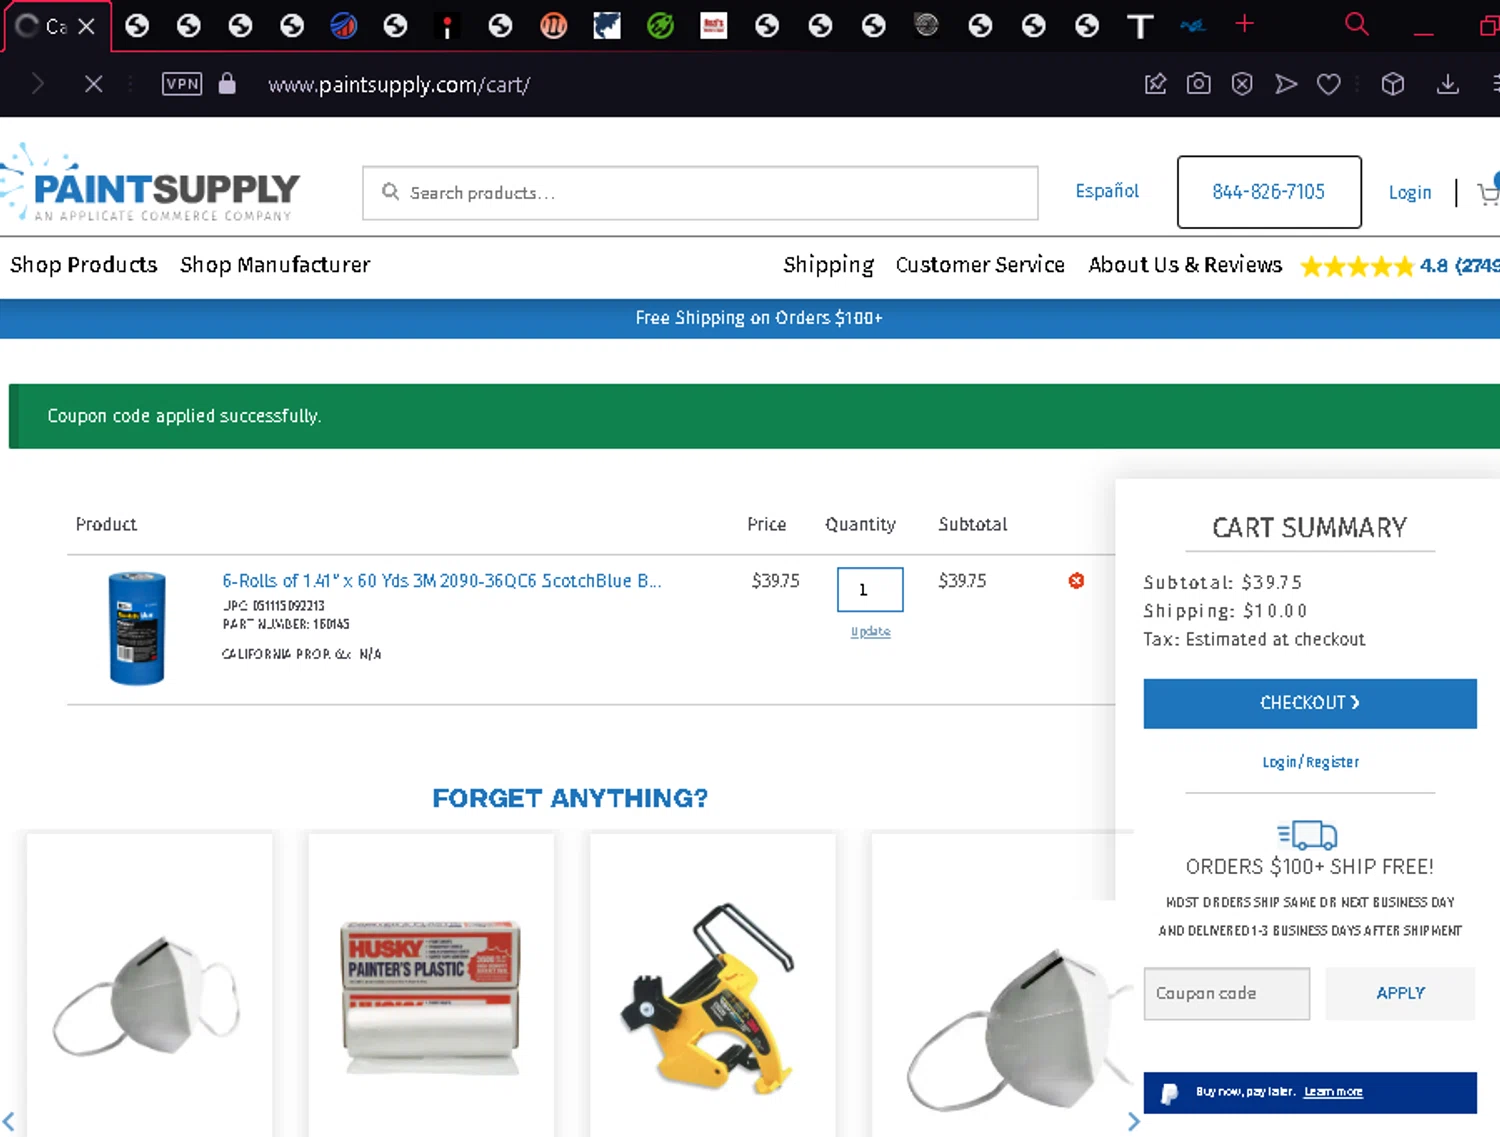Open the downloads icon
The height and width of the screenshot is (1137, 1500).
(1447, 84)
